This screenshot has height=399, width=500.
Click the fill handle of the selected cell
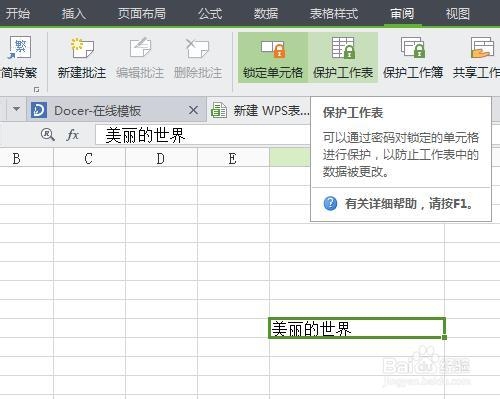coord(444,337)
